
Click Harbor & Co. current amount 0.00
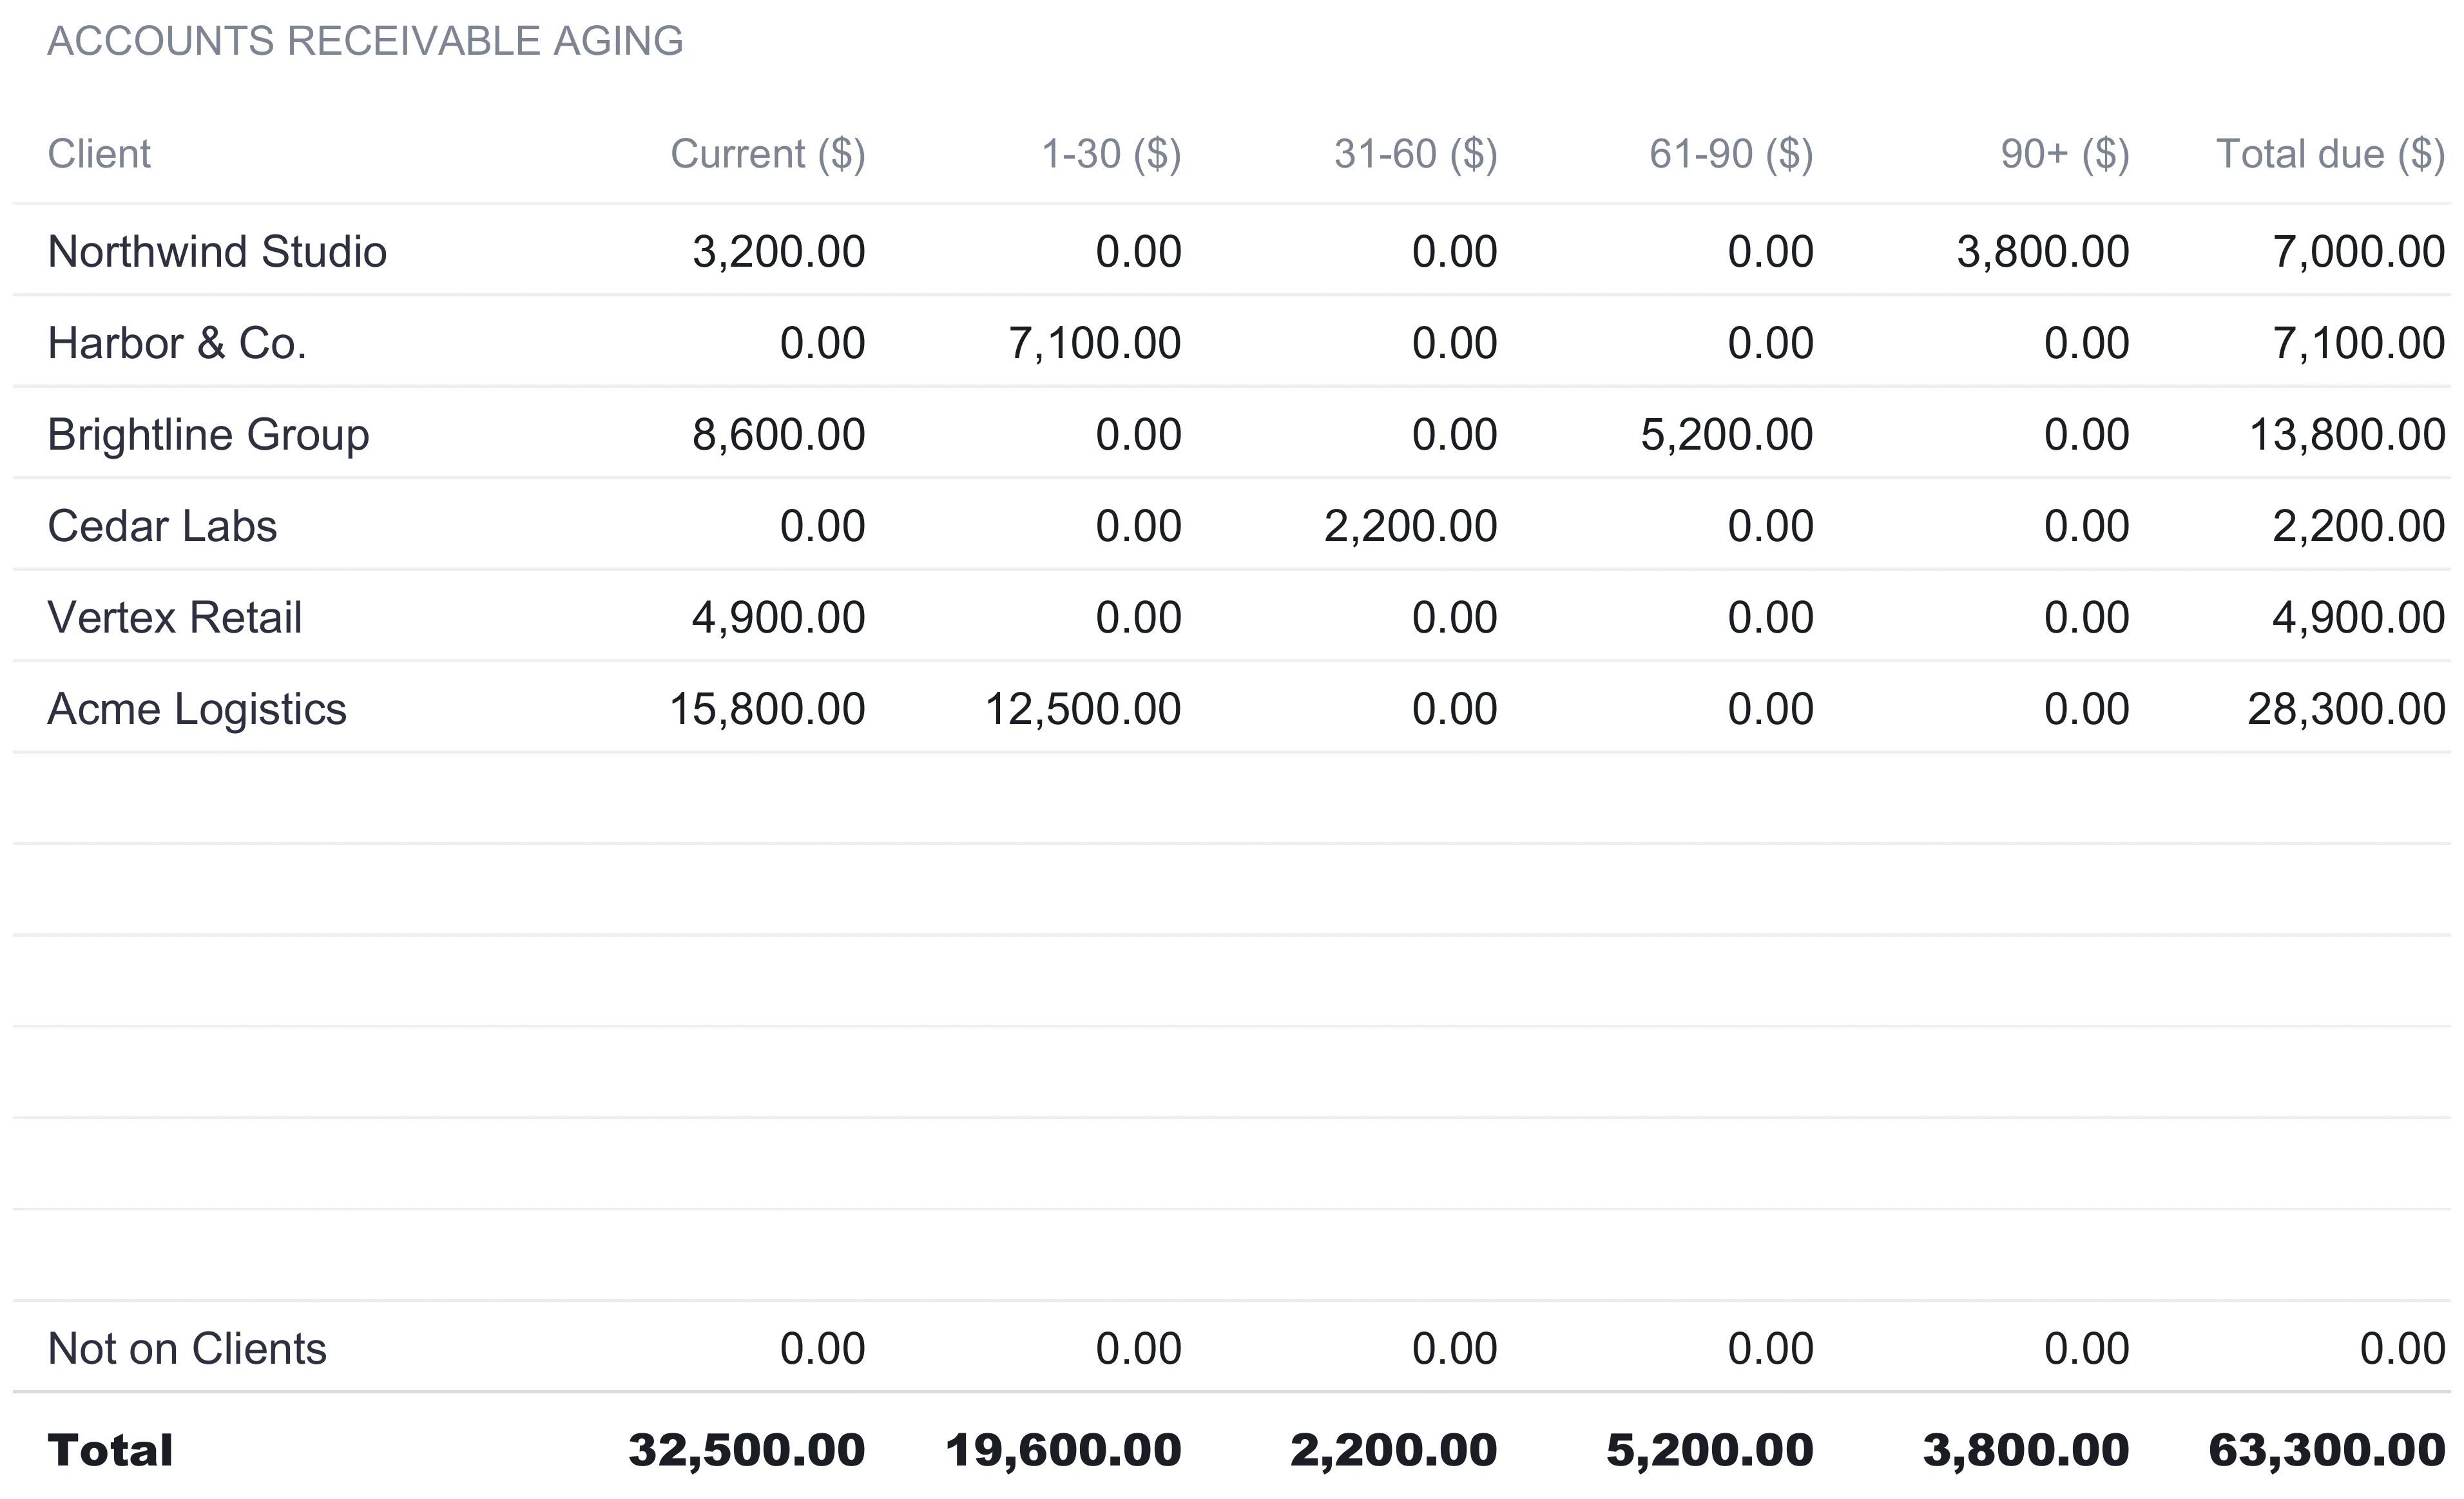point(822,344)
